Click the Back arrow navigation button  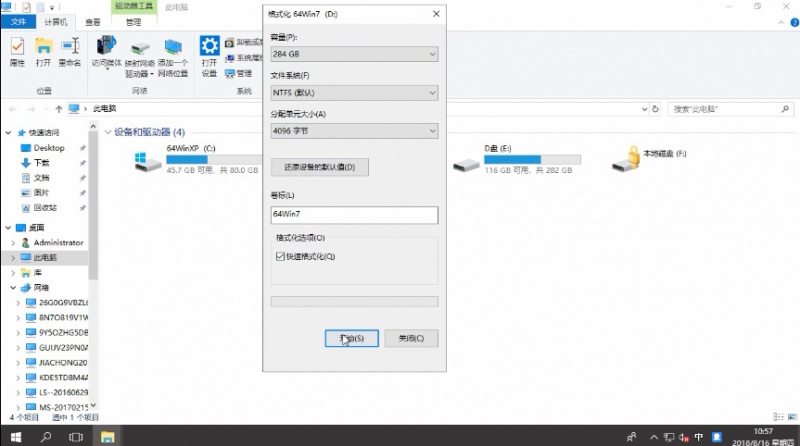(x=13, y=109)
